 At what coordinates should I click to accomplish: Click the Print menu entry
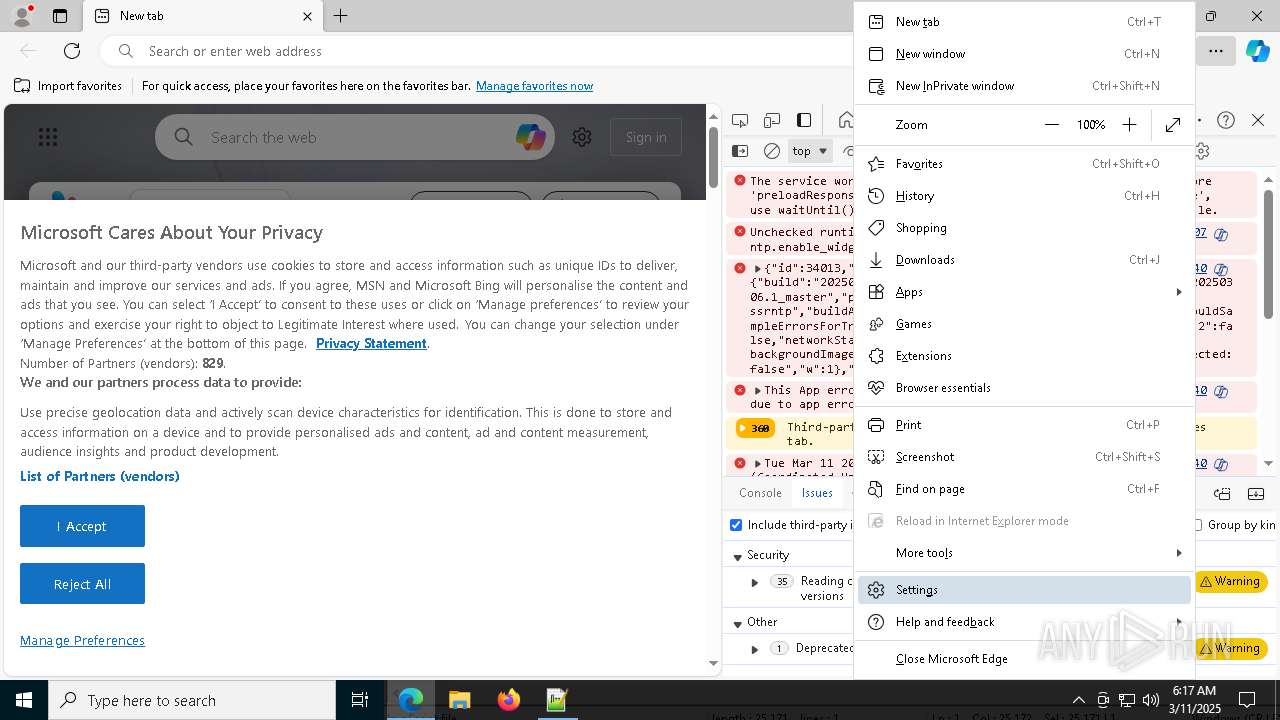pyautogui.click(x=1024, y=425)
